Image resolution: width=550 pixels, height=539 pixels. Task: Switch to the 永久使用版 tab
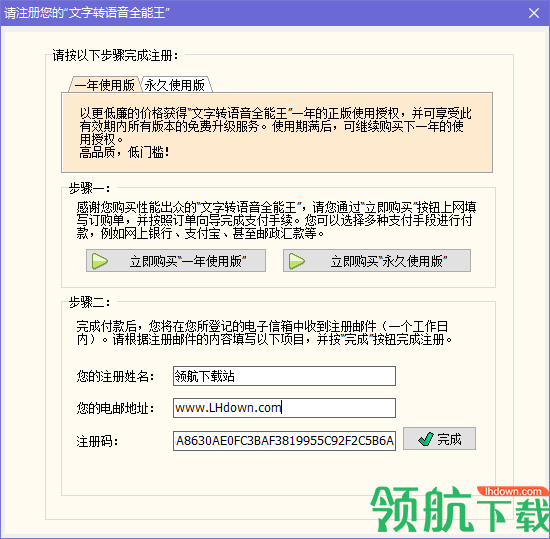[175, 85]
